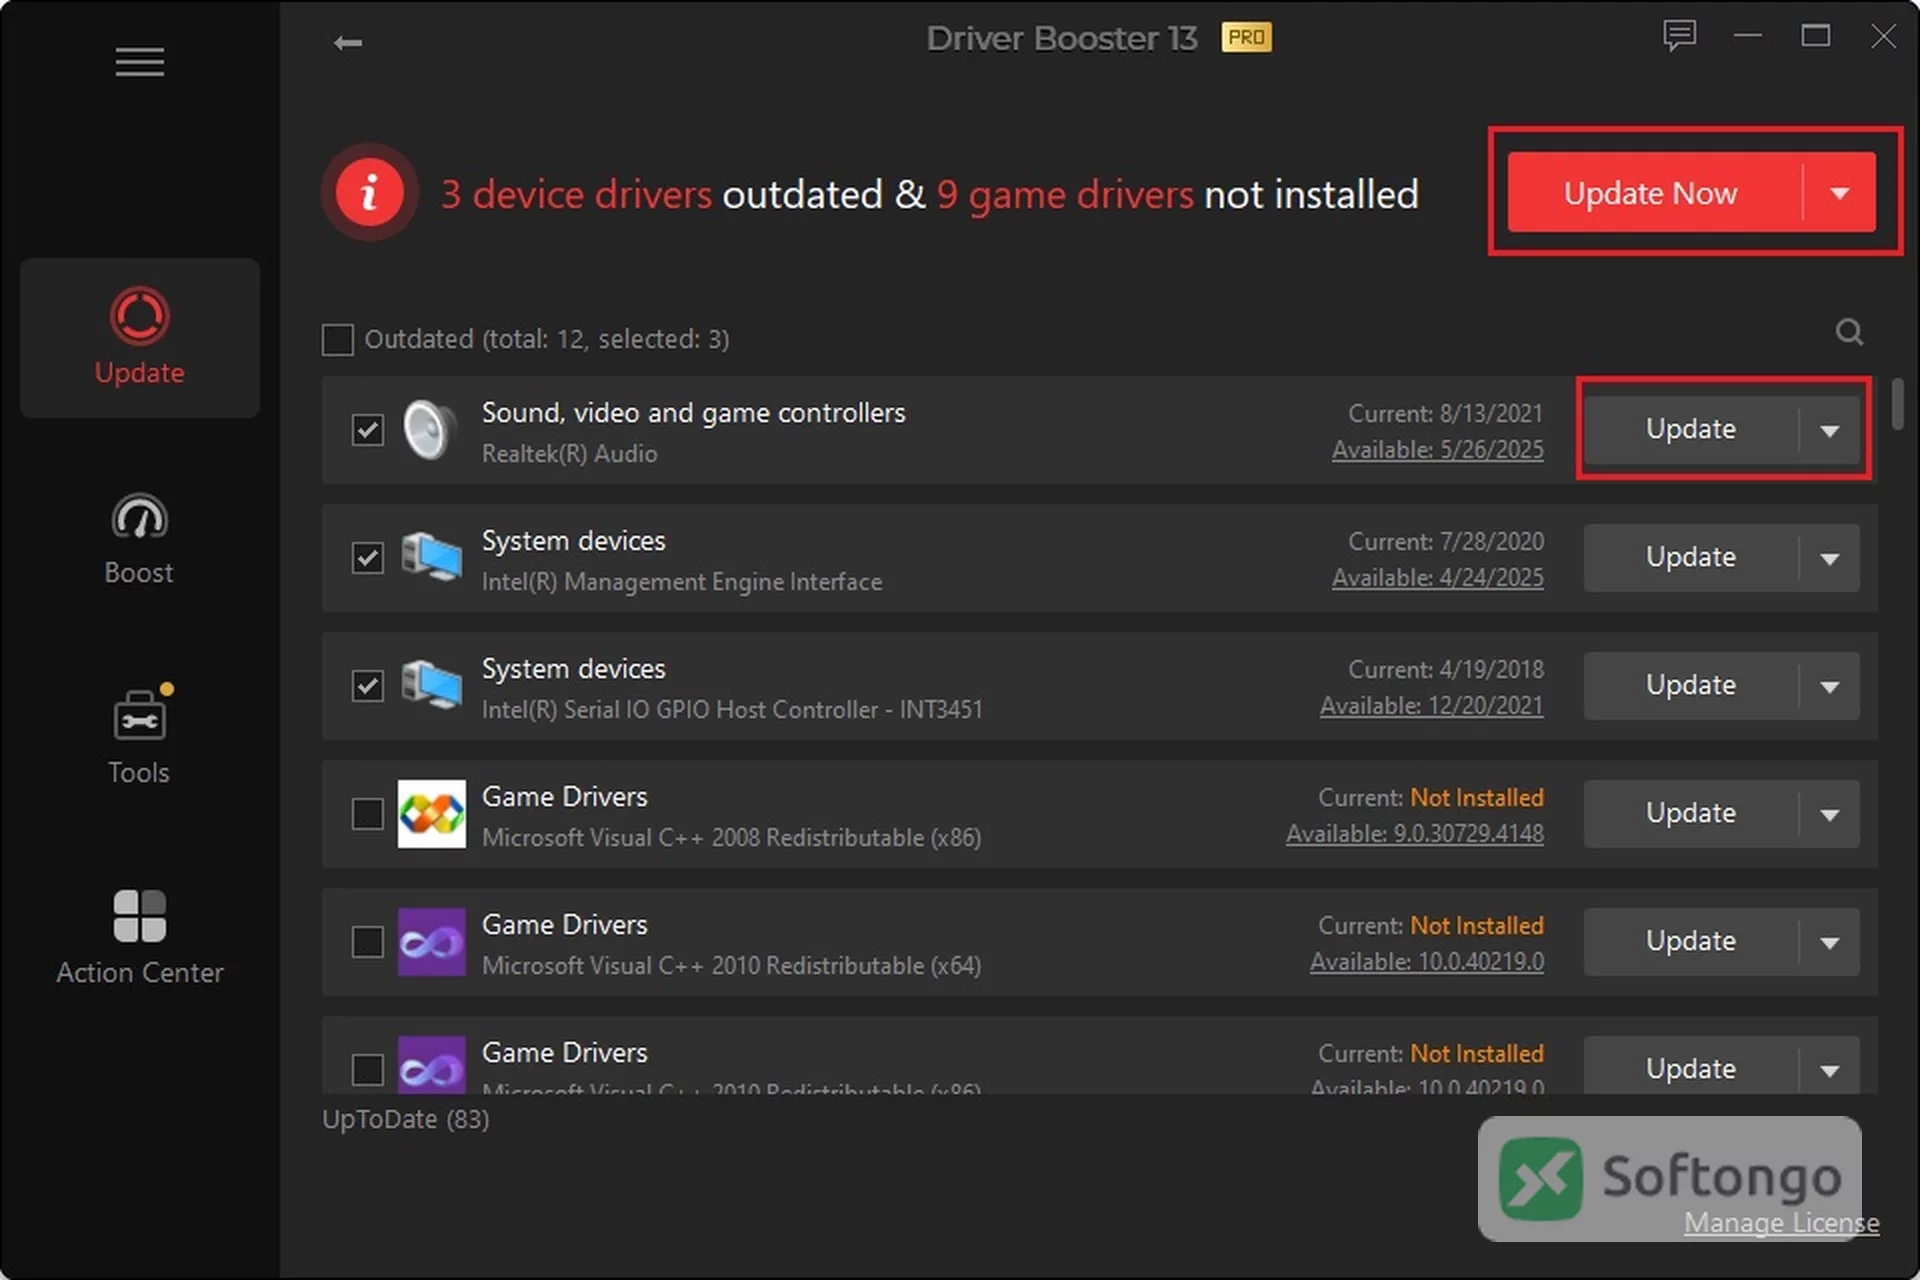Image resolution: width=1920 pixels, height=1280 pixels.
Task: Update Visual C++ 2008 Redistributable (x86)
Action: 1690,814
